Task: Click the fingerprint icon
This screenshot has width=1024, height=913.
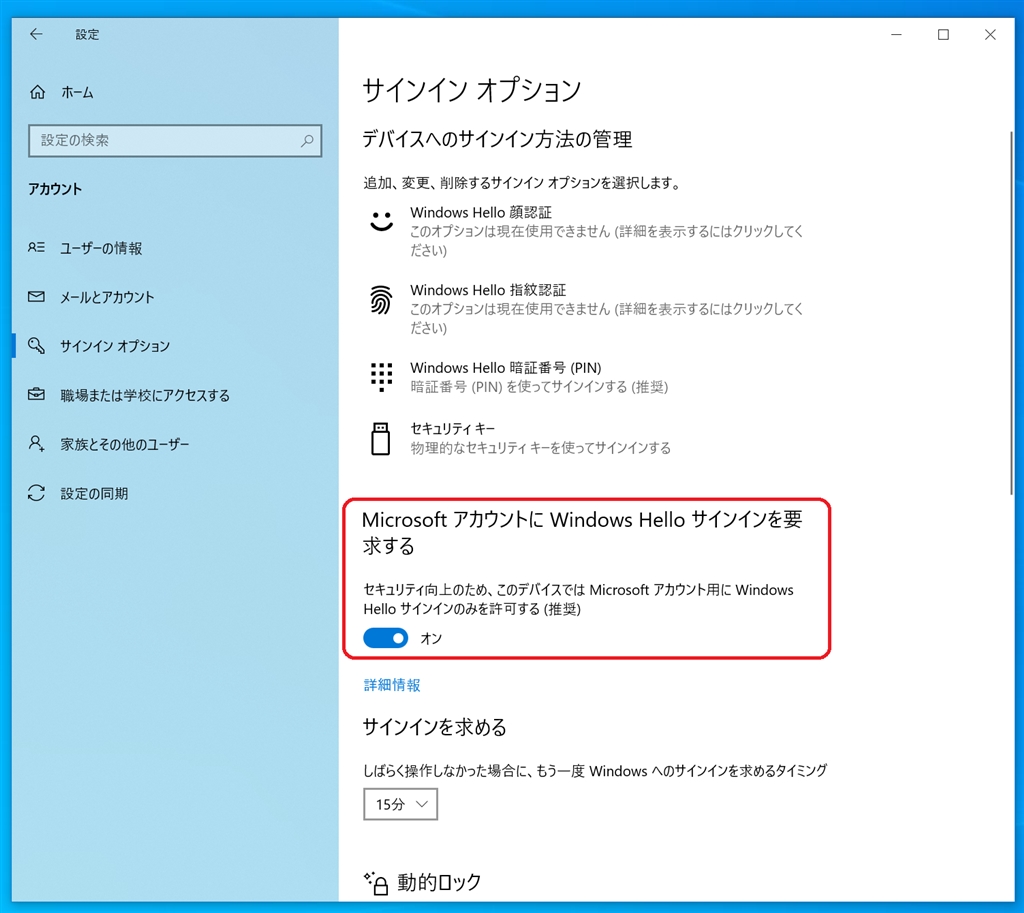Action: click(x=381, y=300)
